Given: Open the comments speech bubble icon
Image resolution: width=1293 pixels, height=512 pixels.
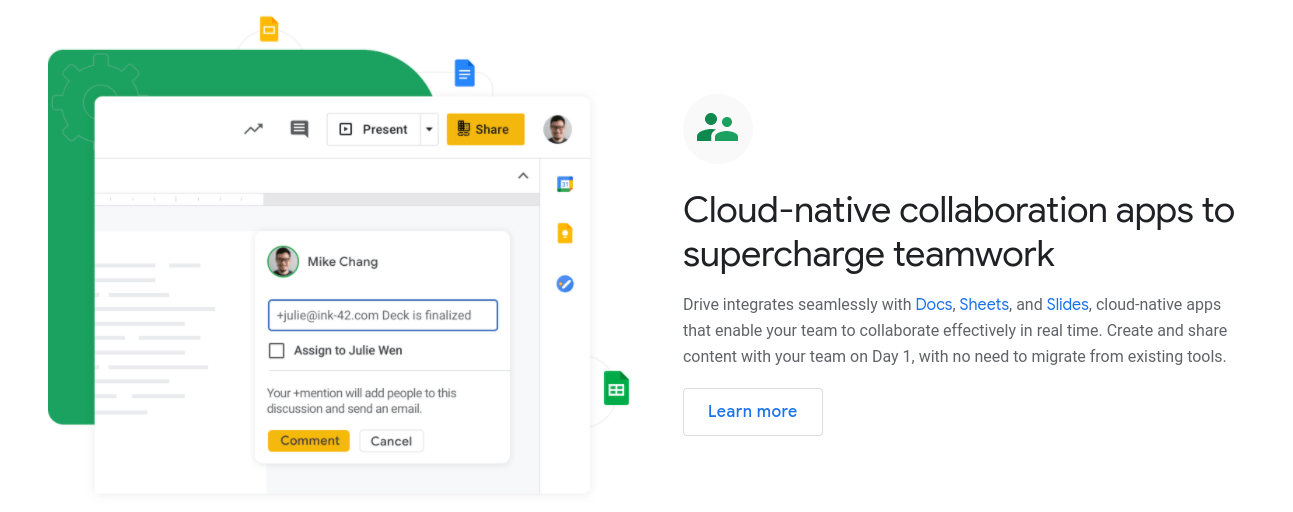Looking at the screenshot, I should 299,129.
